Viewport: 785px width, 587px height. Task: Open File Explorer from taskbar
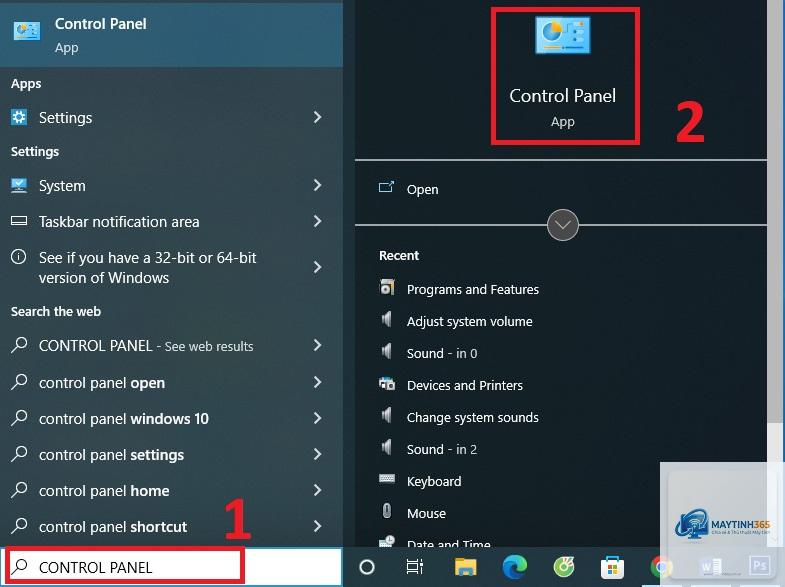pos(466,567)
